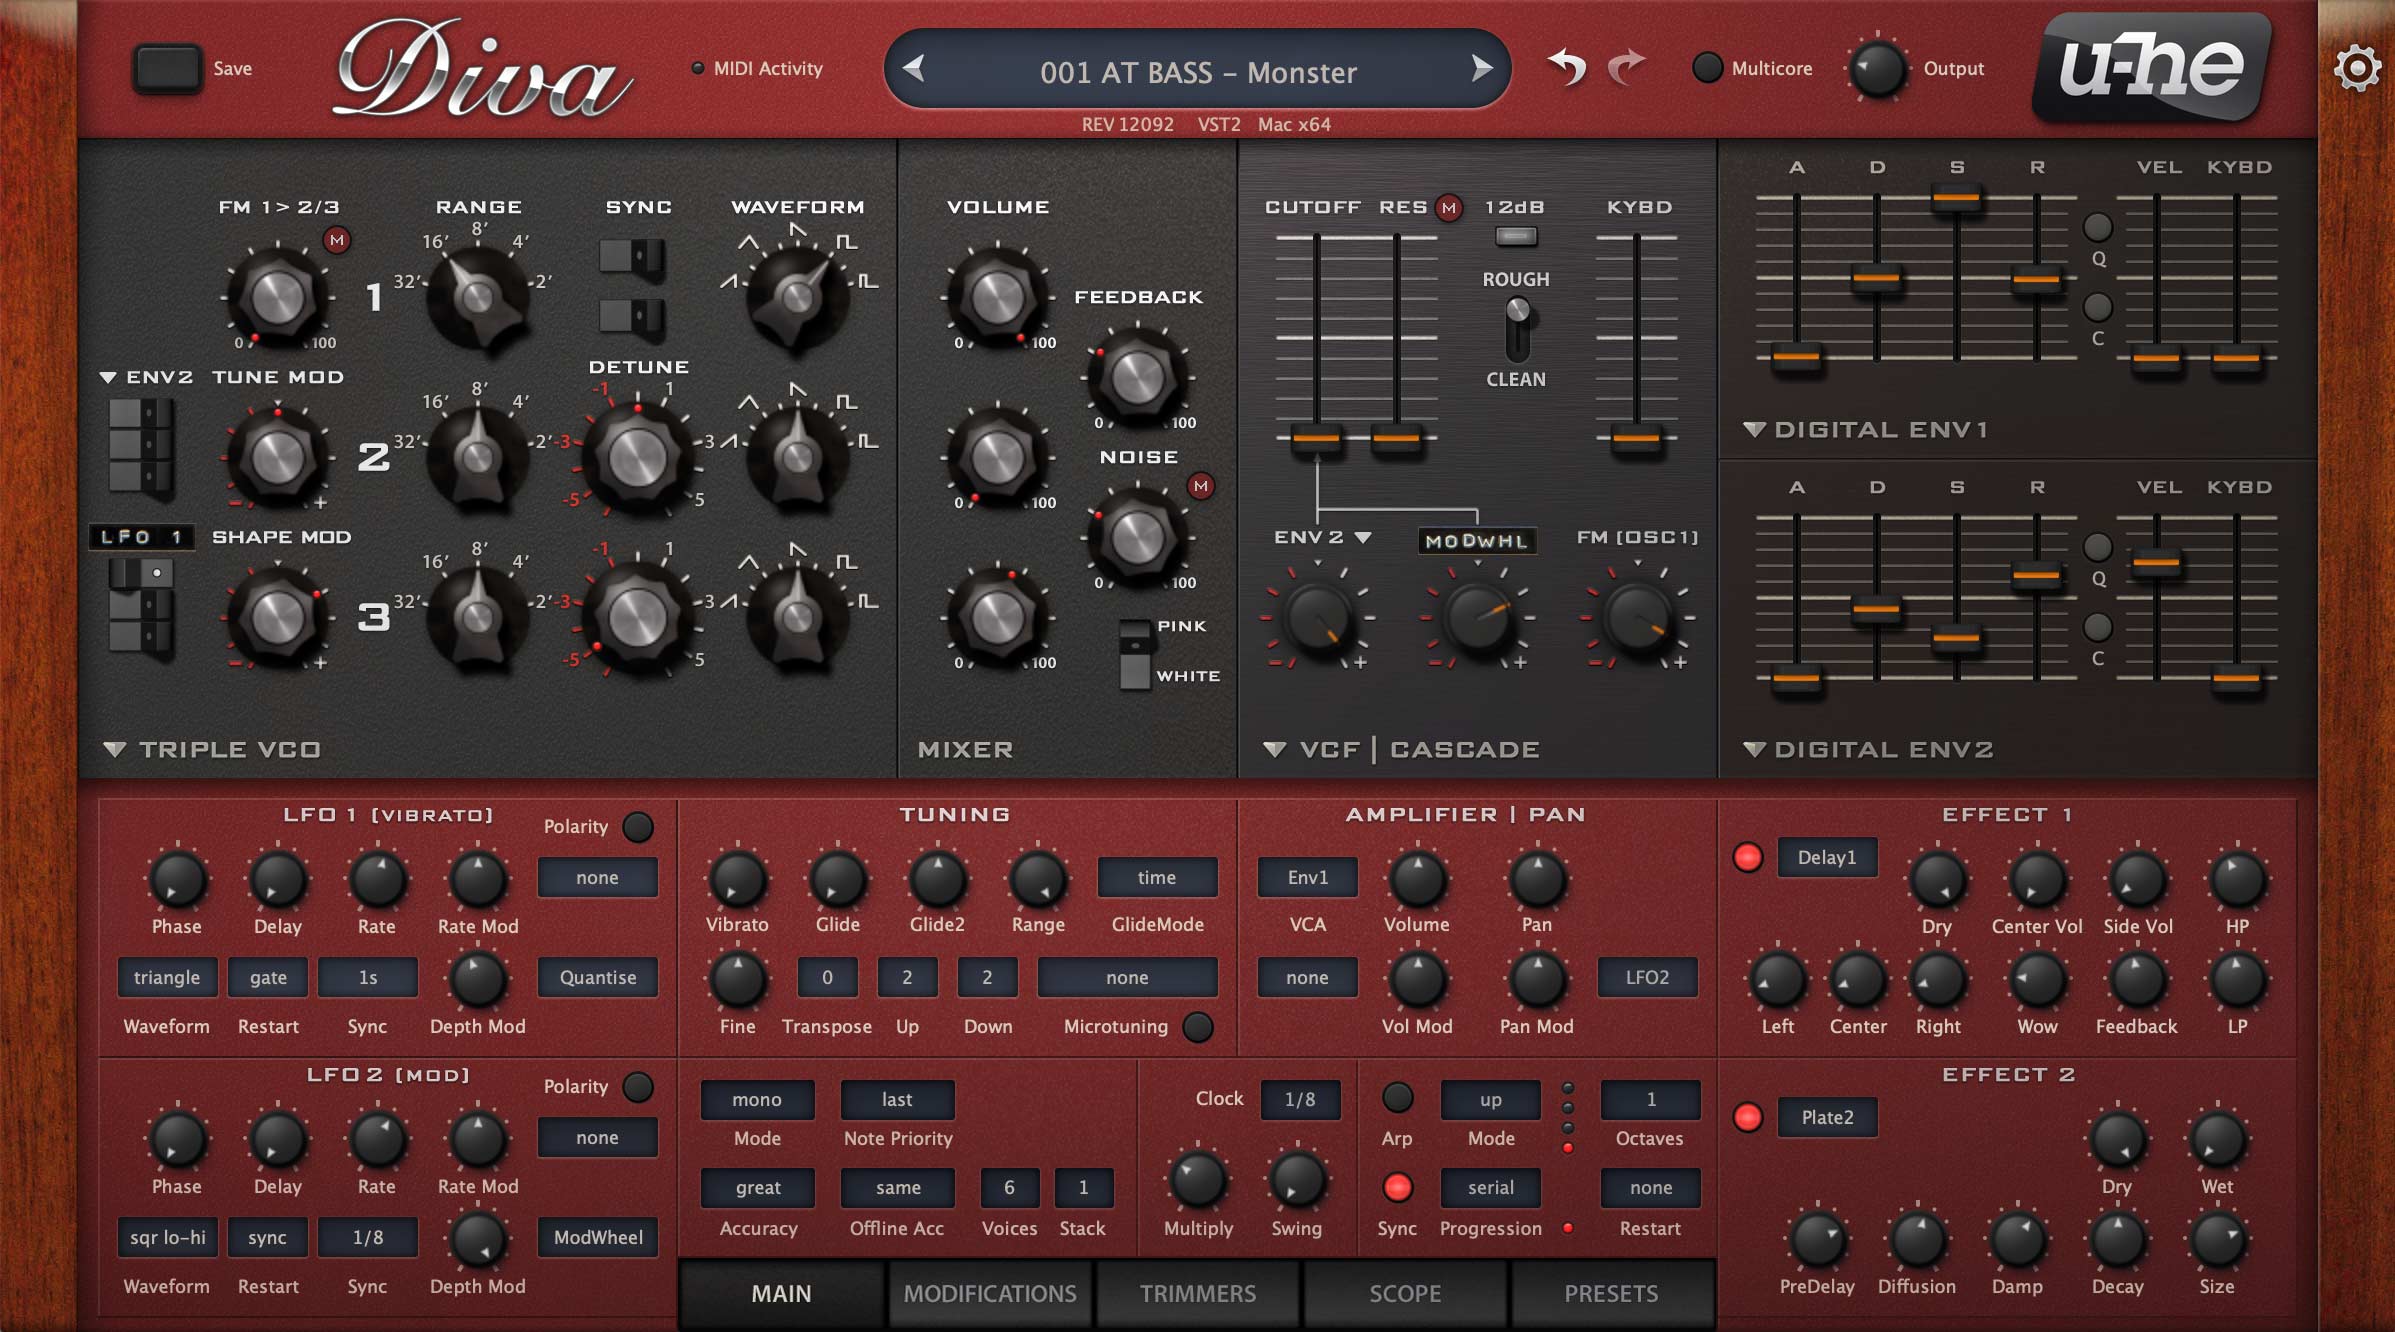Click the u-he logo
This screenshot has height=1332, width=2395.
2151,68
